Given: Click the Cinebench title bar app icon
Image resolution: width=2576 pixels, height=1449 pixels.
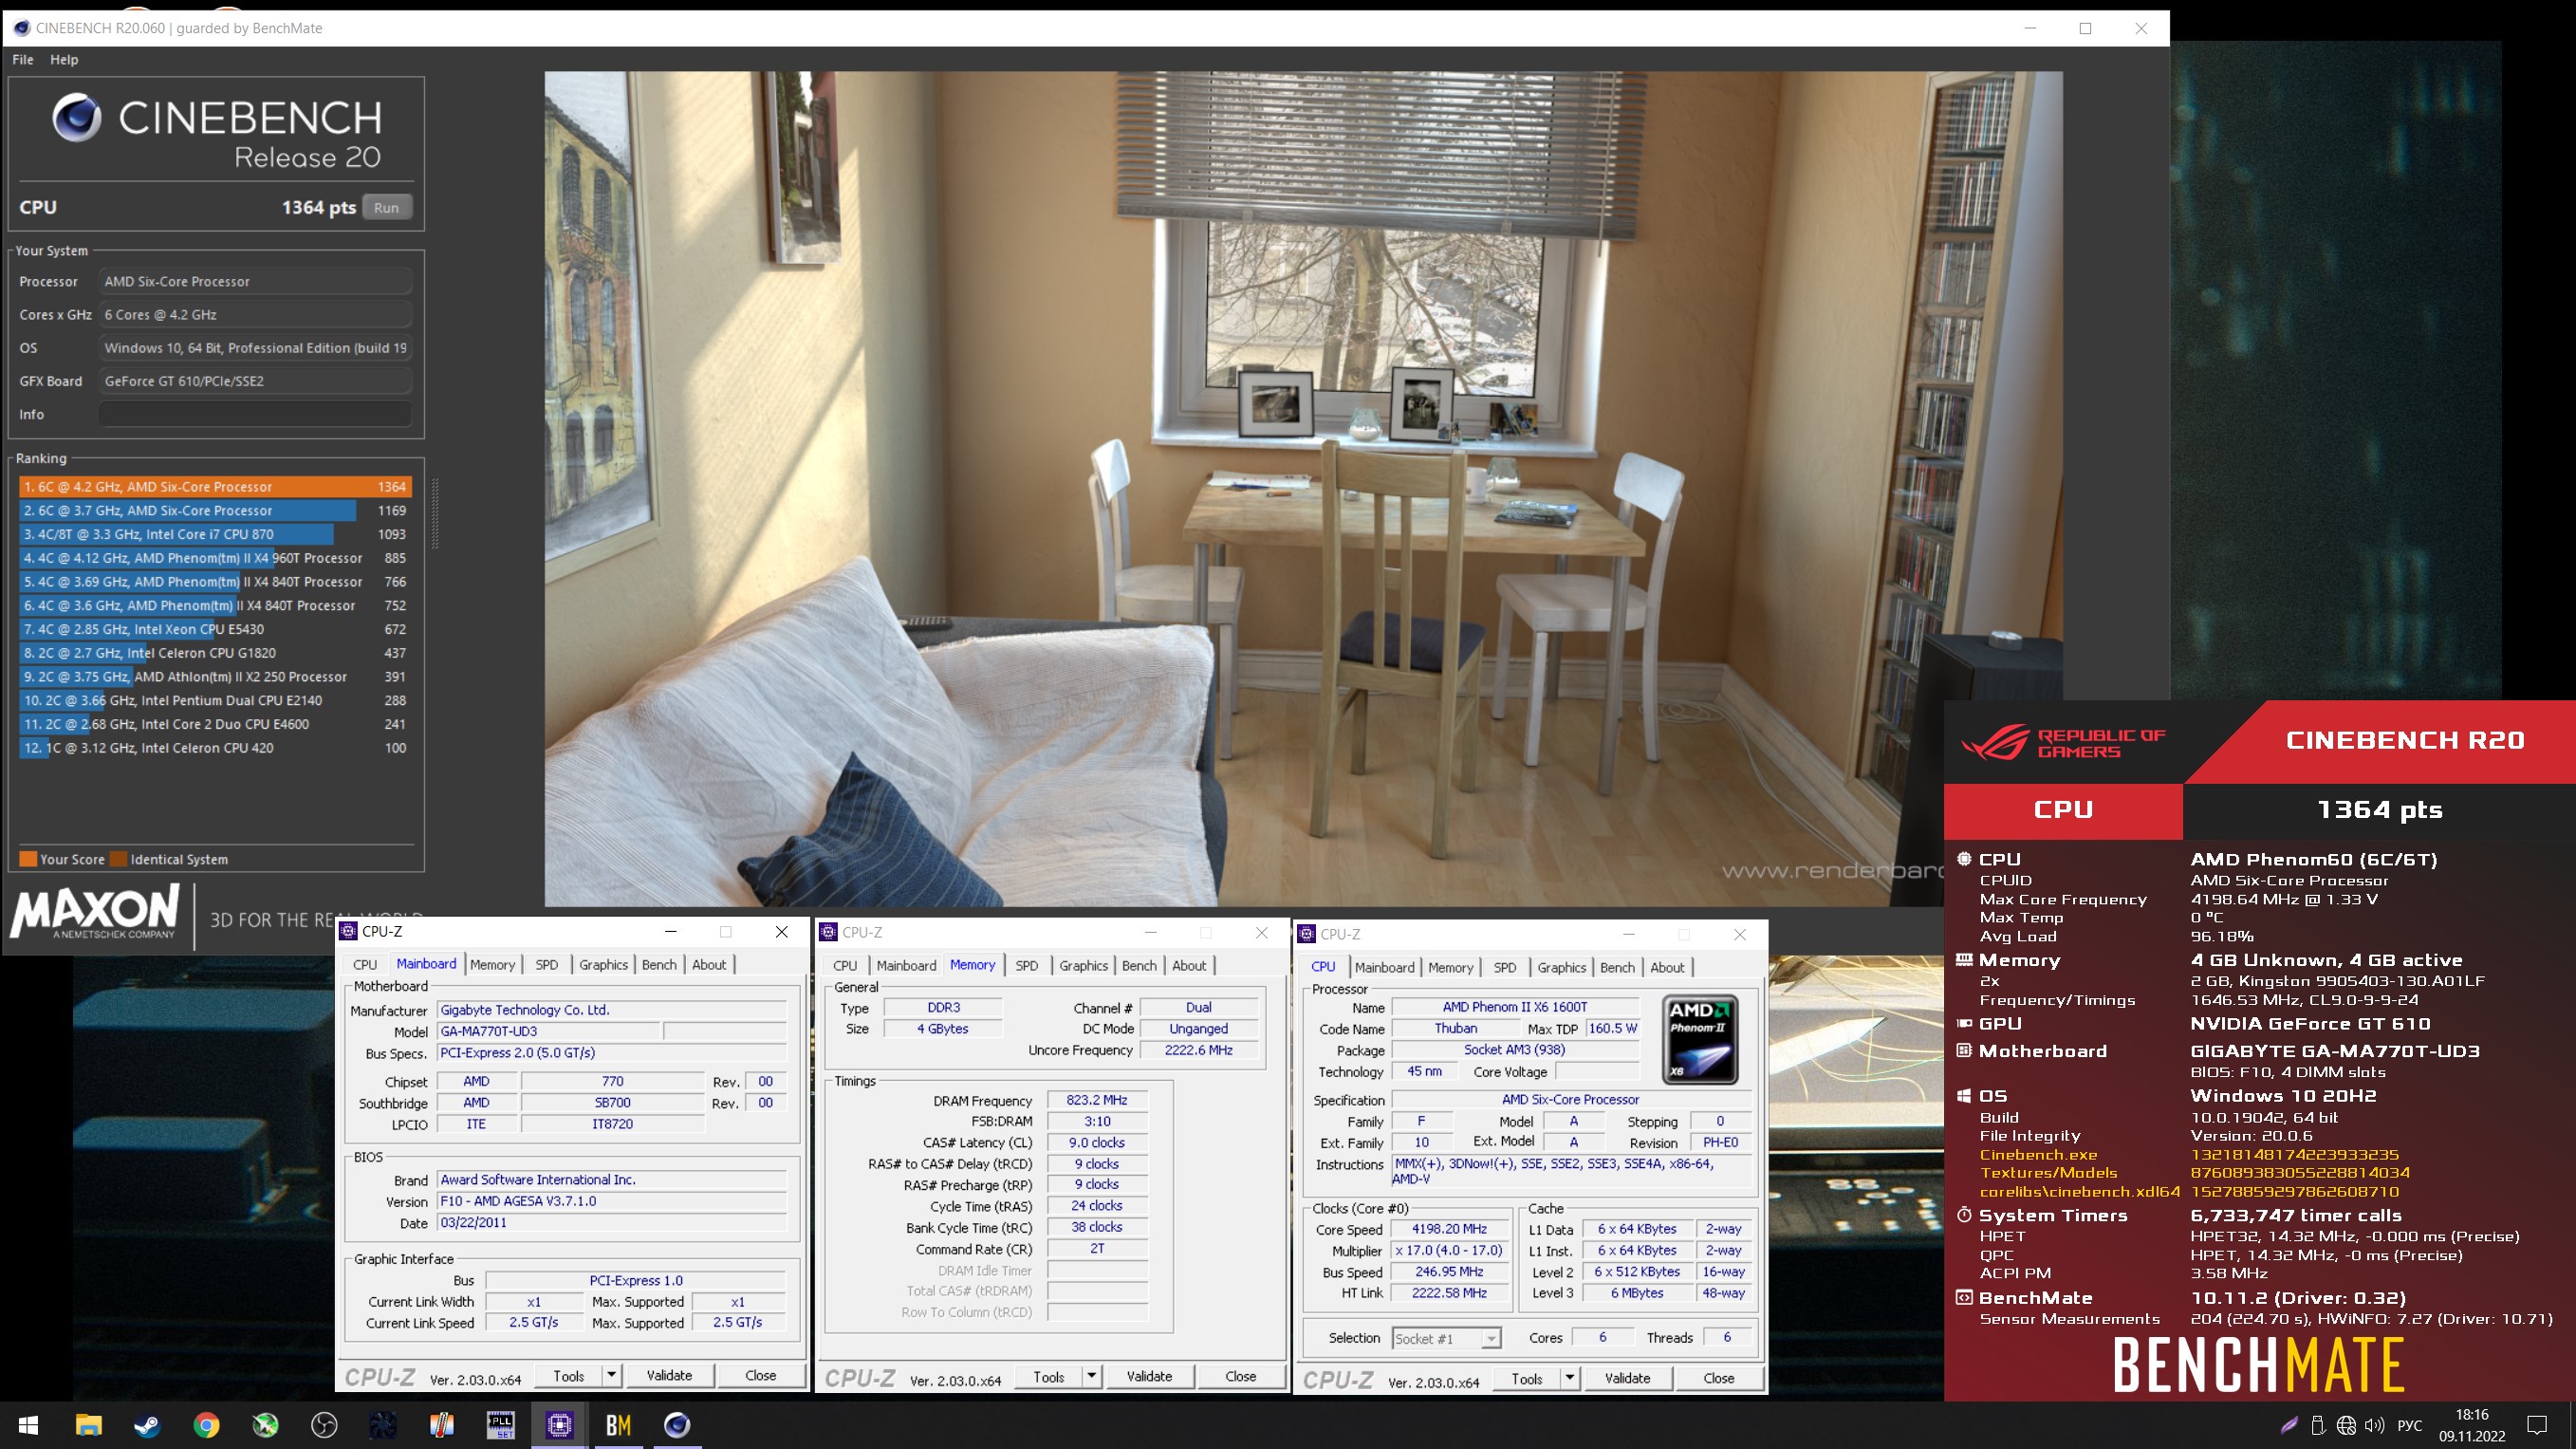Looking at the screenshot, I should pos(21,28).
